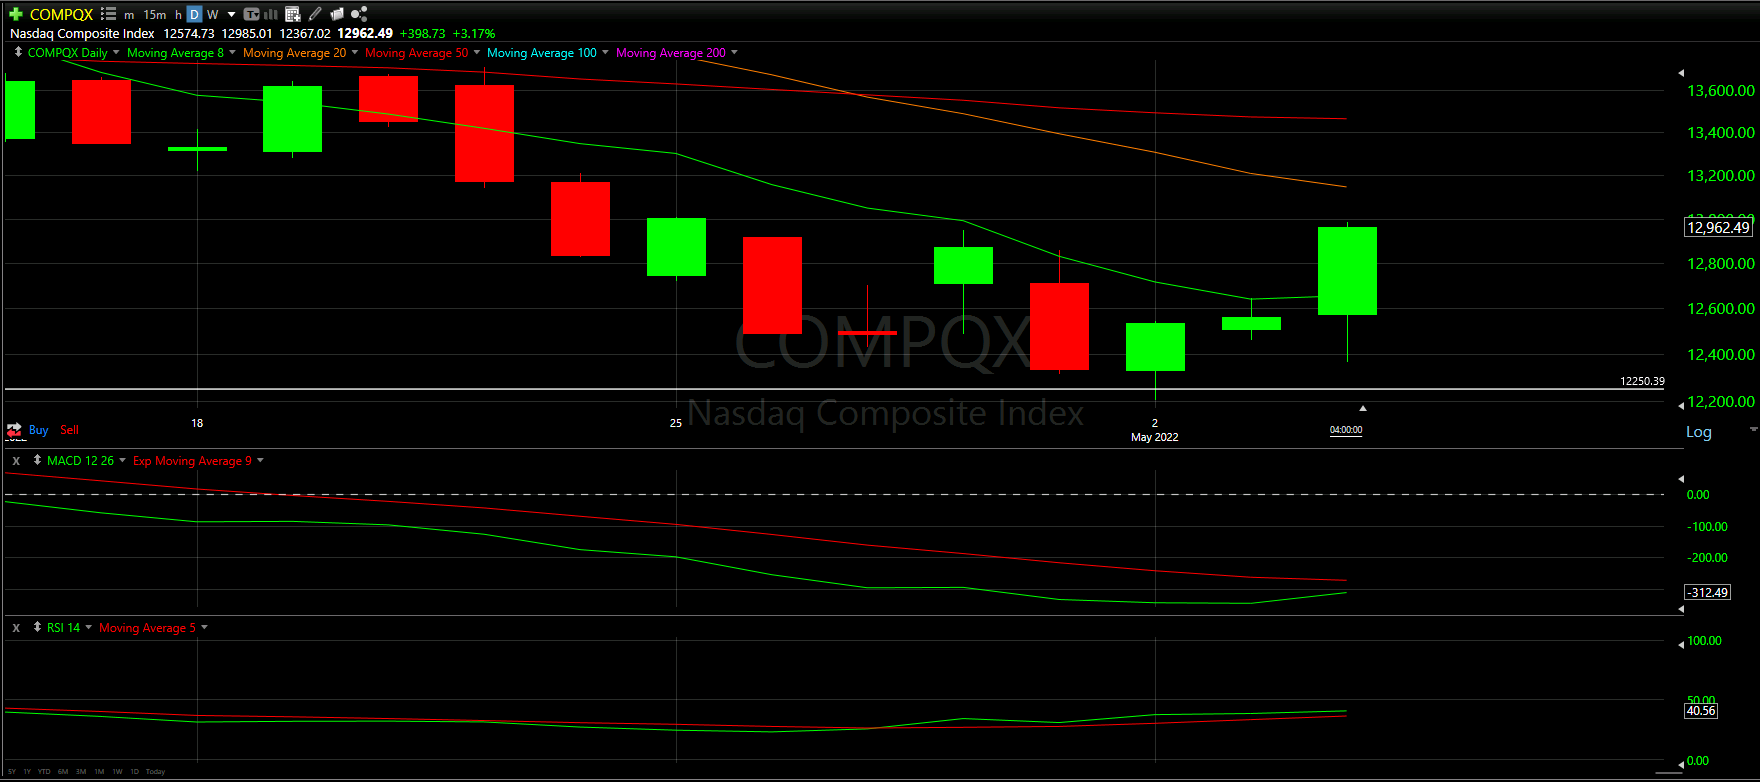Click the -312.49 MACD value label

click(1707, 592)
